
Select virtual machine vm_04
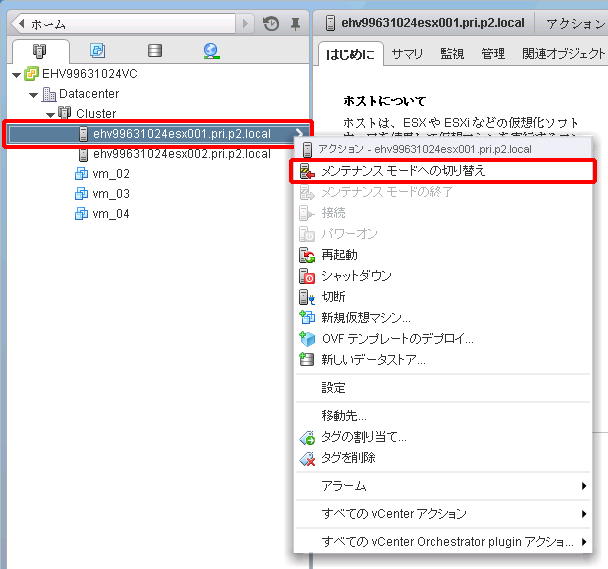click(111, 214)
